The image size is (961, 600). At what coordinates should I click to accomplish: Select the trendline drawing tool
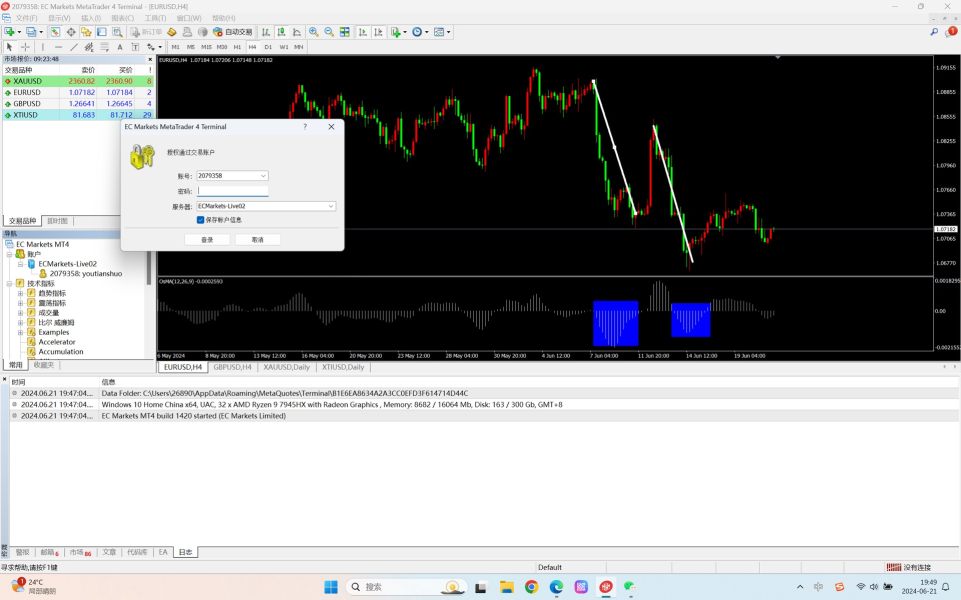[74, 47]
